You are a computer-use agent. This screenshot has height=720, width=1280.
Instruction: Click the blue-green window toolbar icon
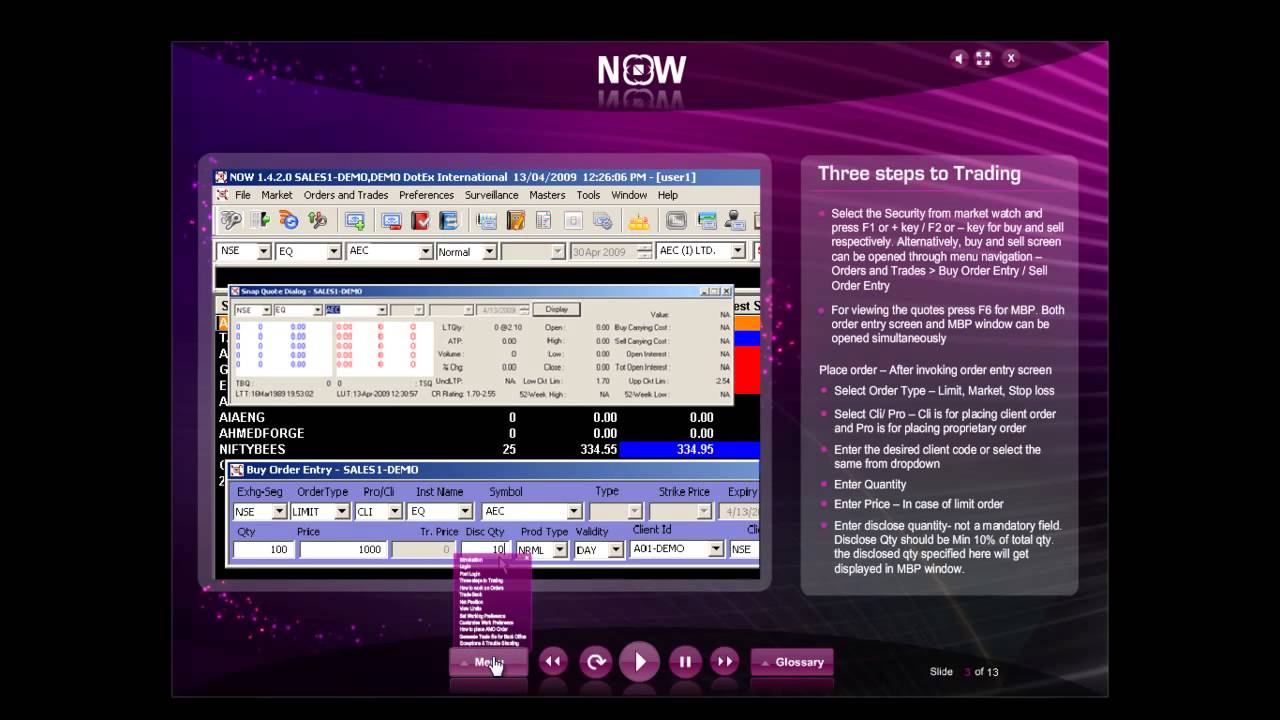(x=707, y=221)
